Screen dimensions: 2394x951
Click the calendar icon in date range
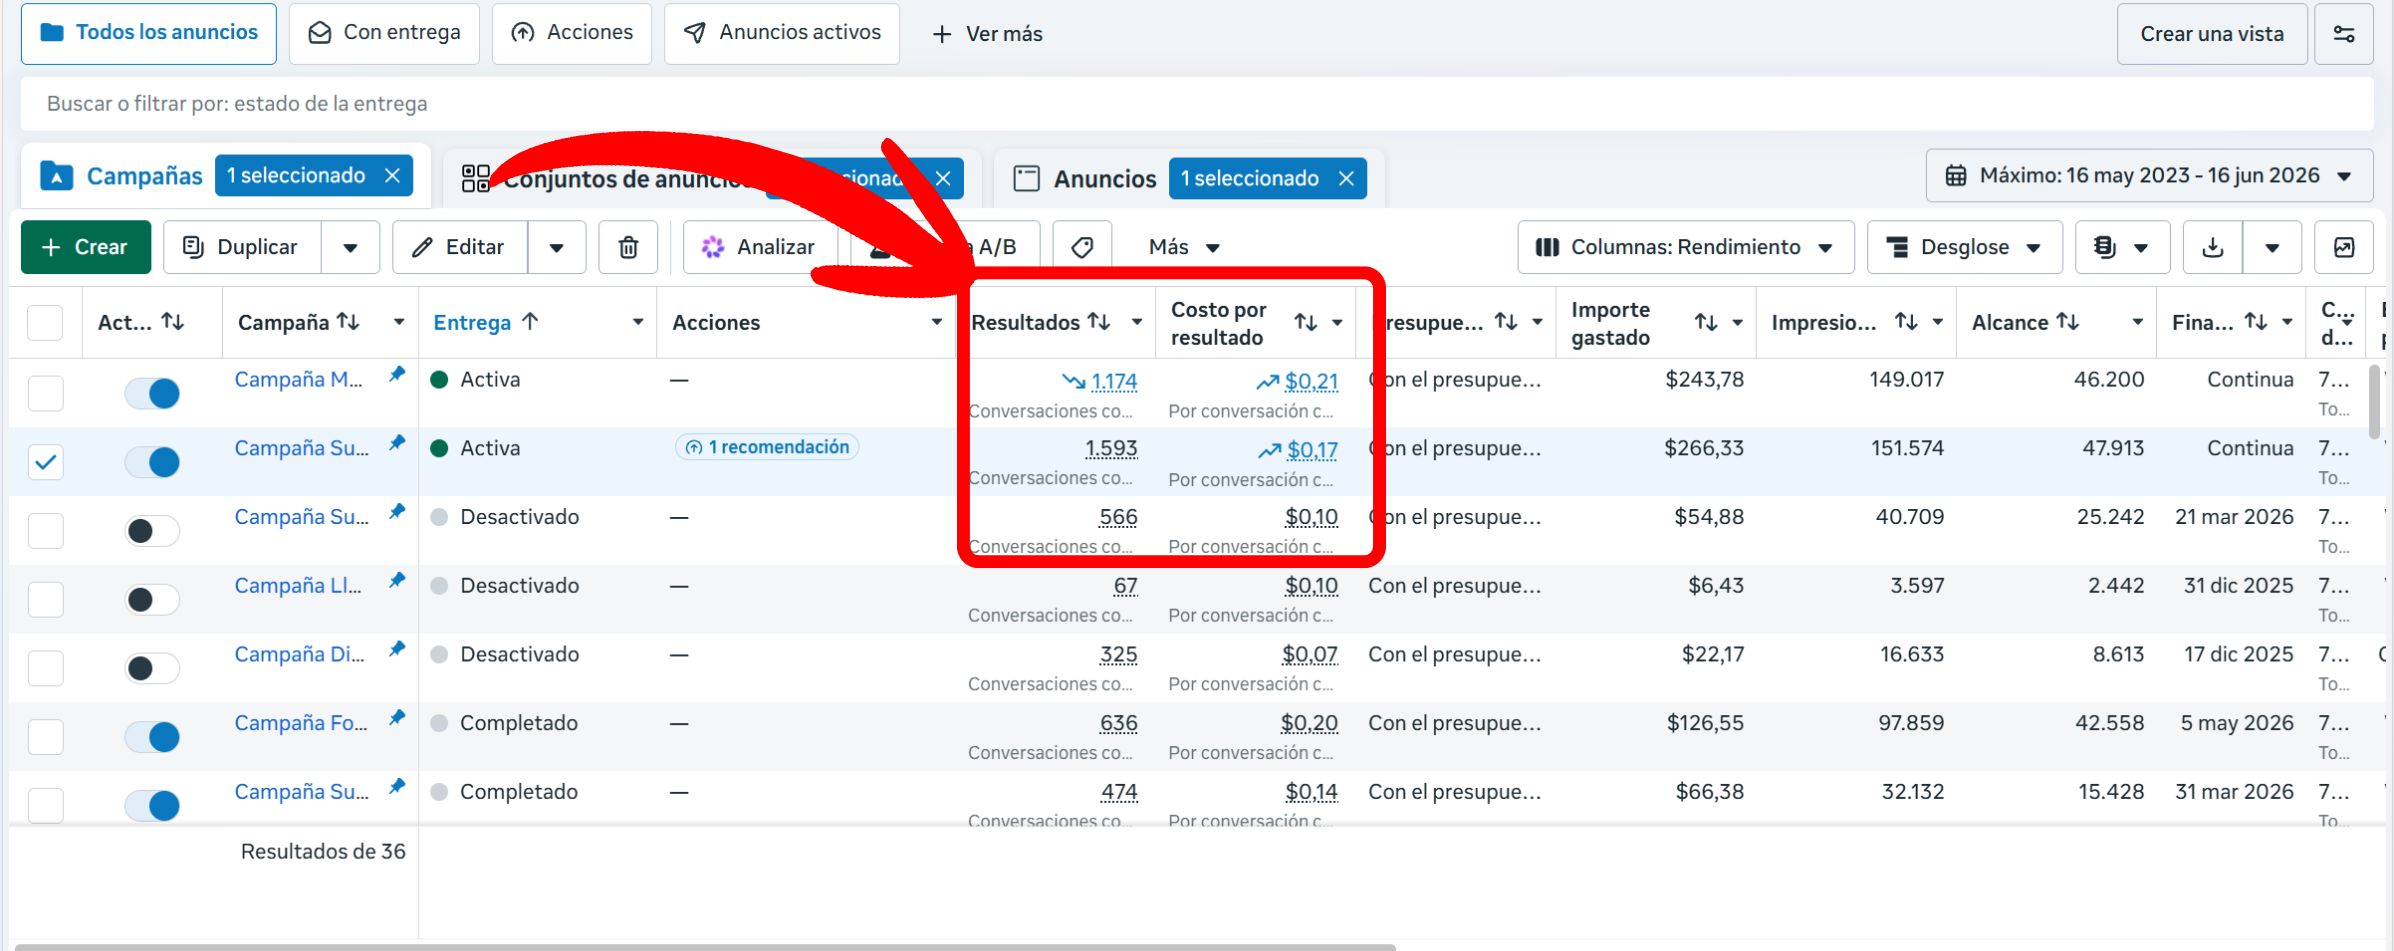[1955, 176]
